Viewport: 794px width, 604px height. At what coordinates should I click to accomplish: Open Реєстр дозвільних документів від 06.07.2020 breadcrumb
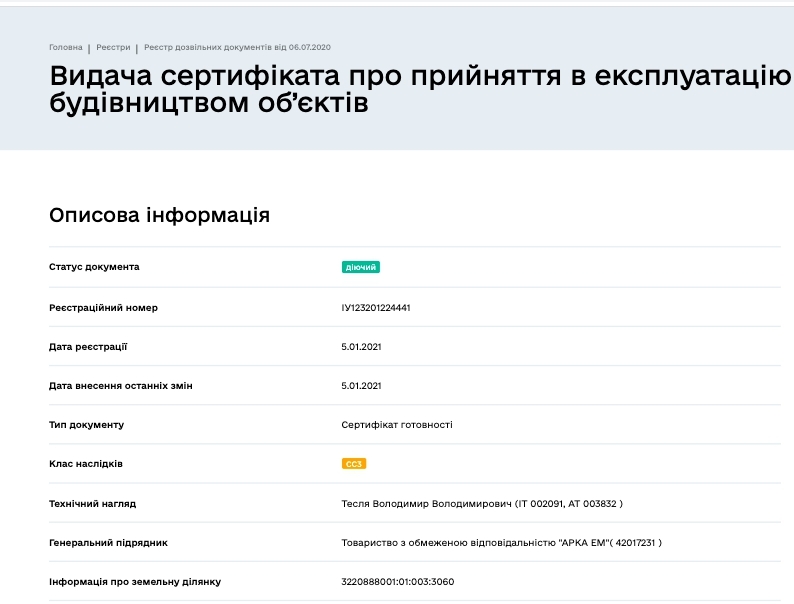237,47
